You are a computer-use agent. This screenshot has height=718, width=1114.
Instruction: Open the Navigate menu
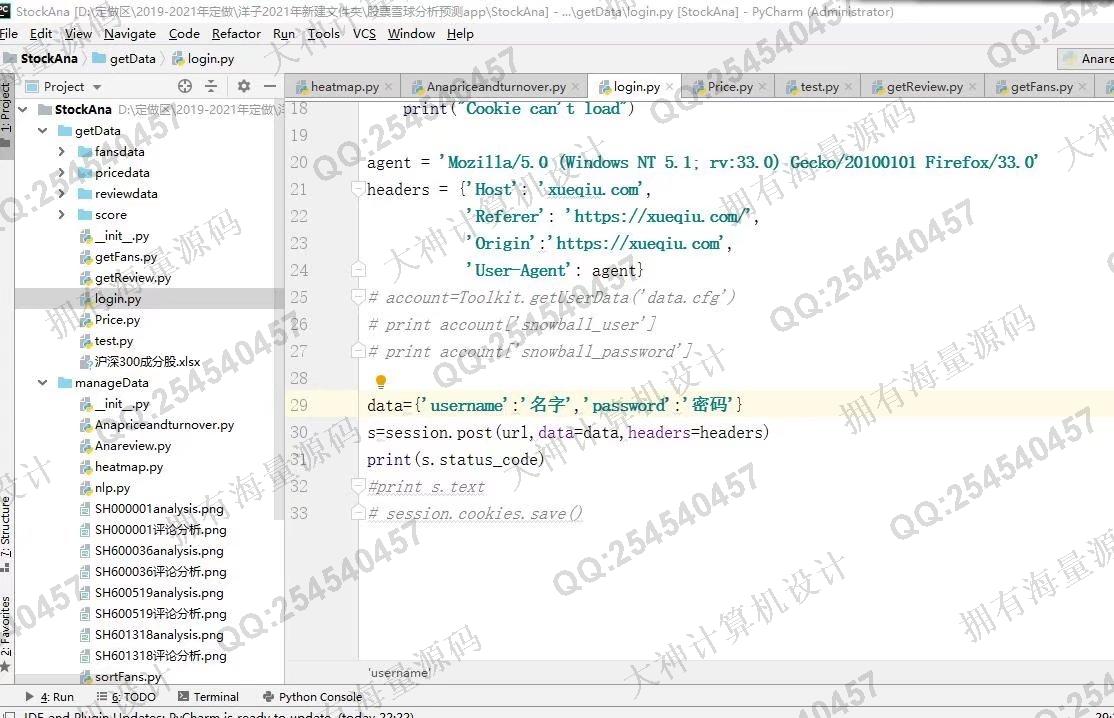pyautogui.click(x=129, y=33)
